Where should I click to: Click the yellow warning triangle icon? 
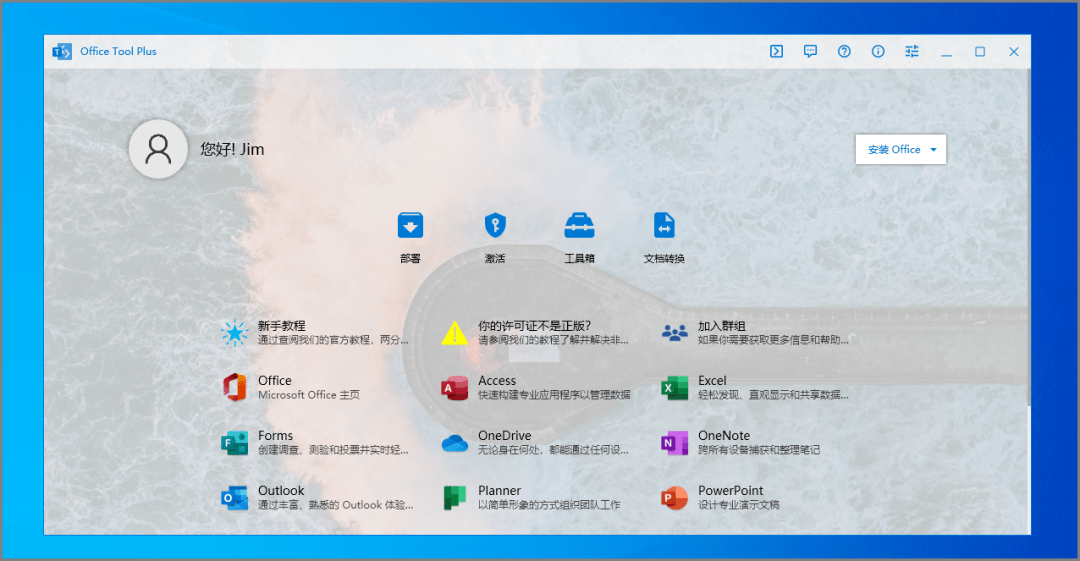pos(455,333)
